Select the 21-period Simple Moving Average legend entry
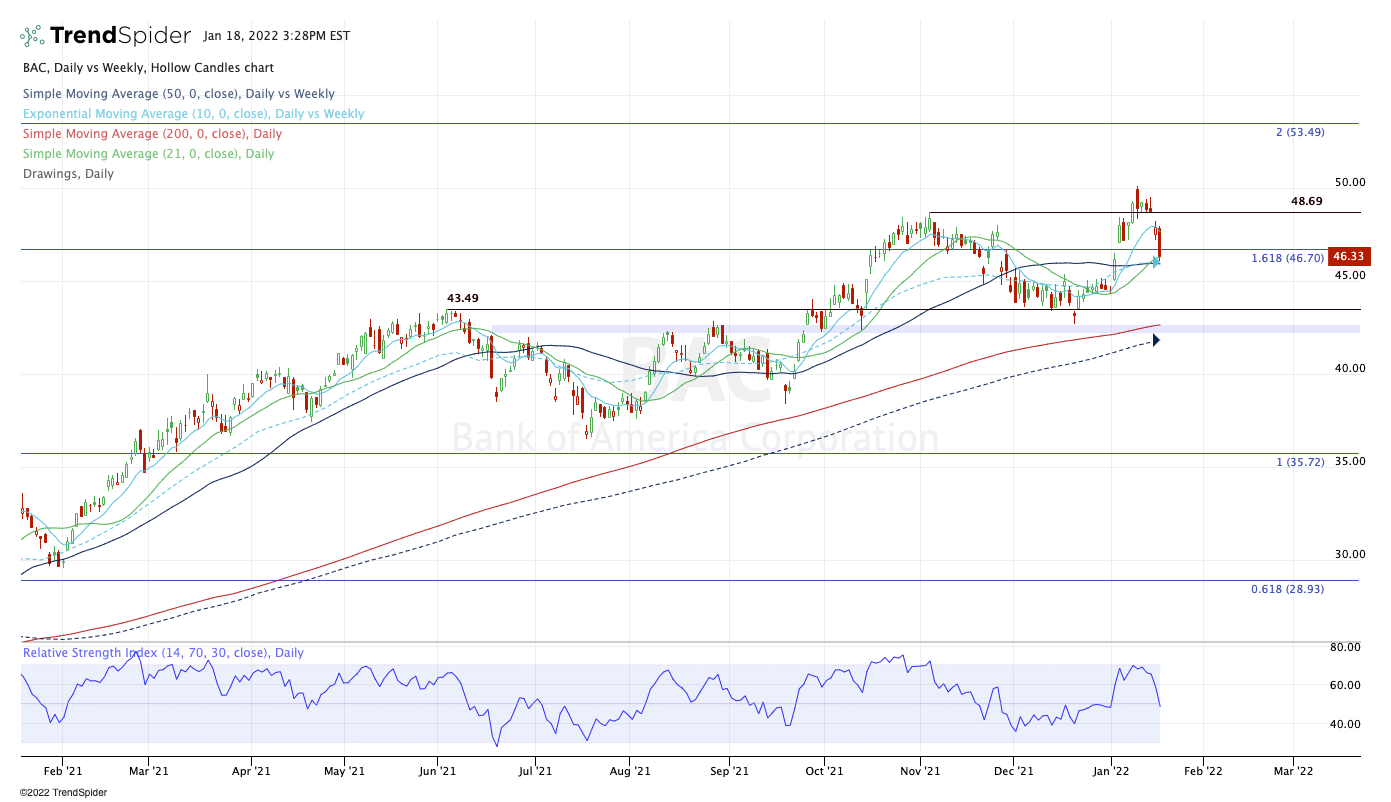This screenshot has width=1391, height=802. point(148,154)
